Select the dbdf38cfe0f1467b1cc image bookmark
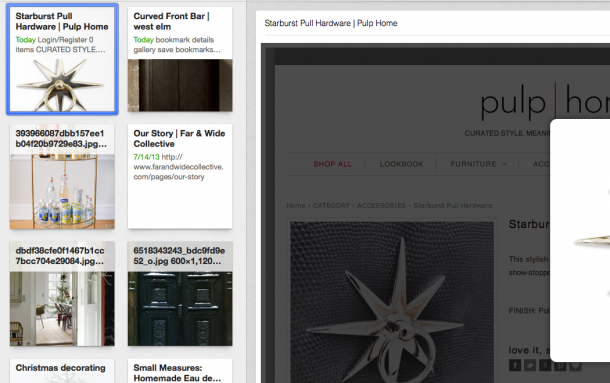 62,294
